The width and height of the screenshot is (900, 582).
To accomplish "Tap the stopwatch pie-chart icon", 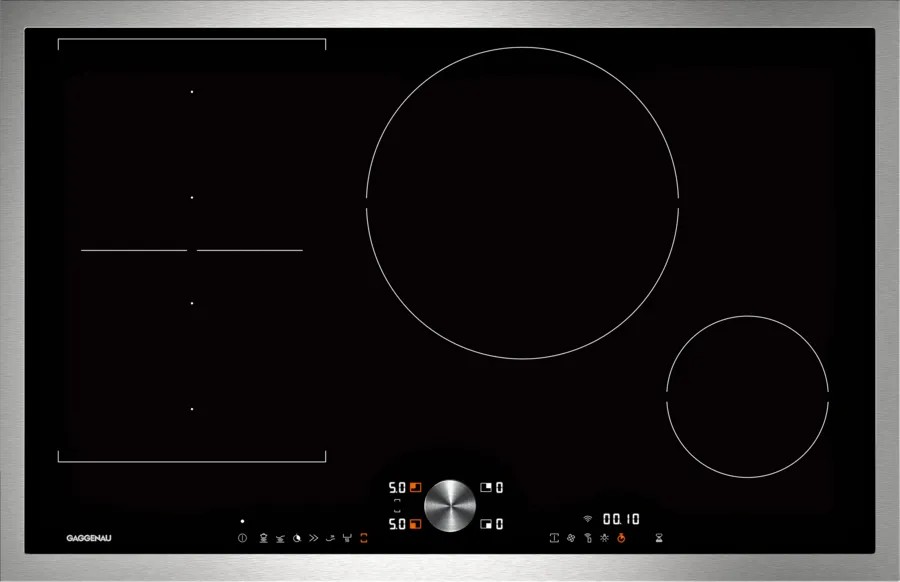I will (297, 538).
